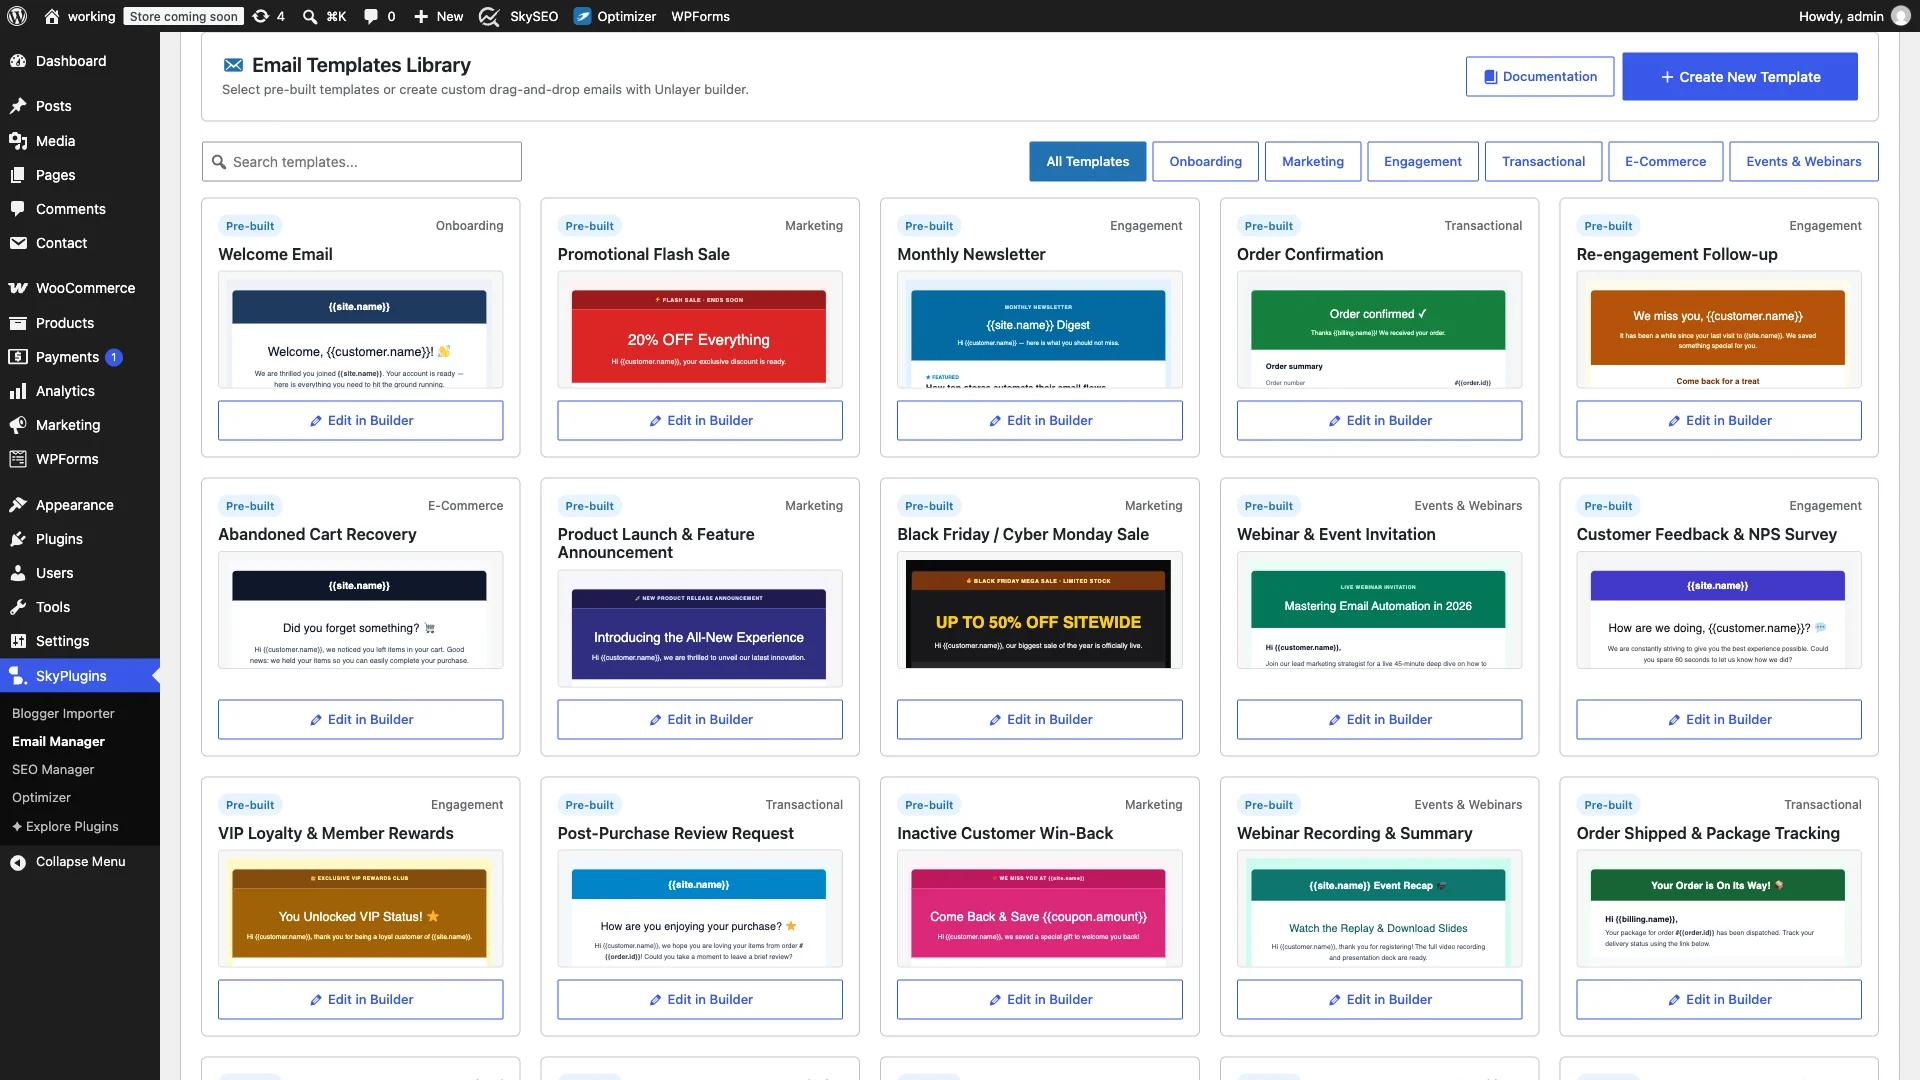Click the Collapse Menu arrow icon
1920x1080 pixels.
(18, 862)
